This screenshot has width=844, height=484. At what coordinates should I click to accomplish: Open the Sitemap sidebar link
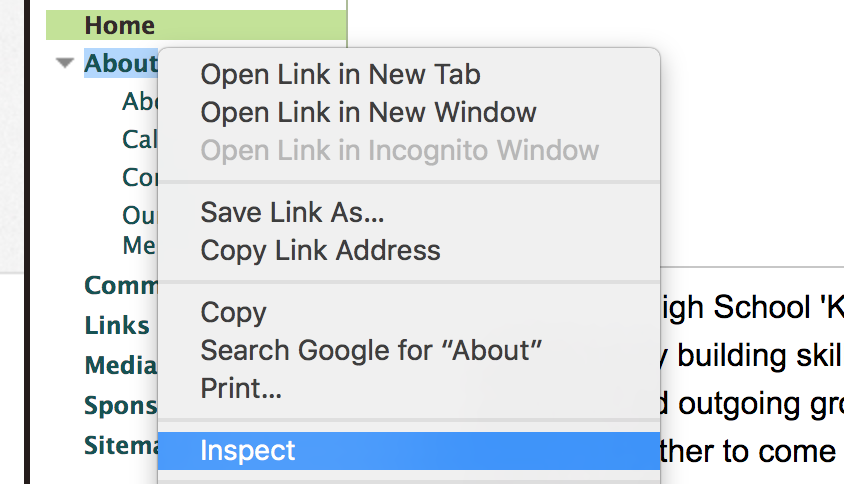121,445
